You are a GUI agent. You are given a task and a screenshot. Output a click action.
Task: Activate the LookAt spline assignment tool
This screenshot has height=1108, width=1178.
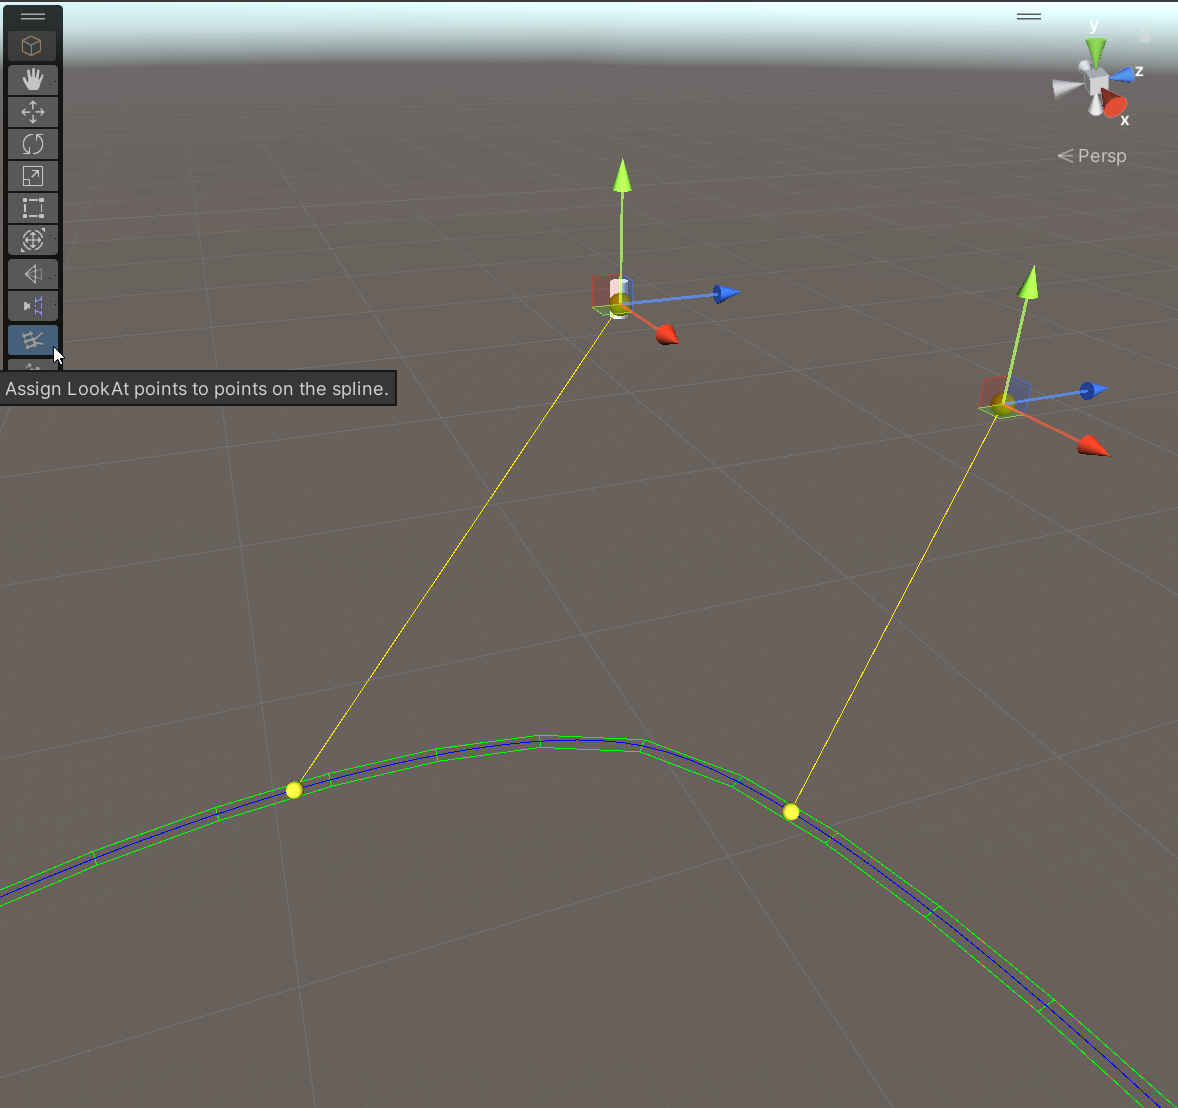coord(33,339)
